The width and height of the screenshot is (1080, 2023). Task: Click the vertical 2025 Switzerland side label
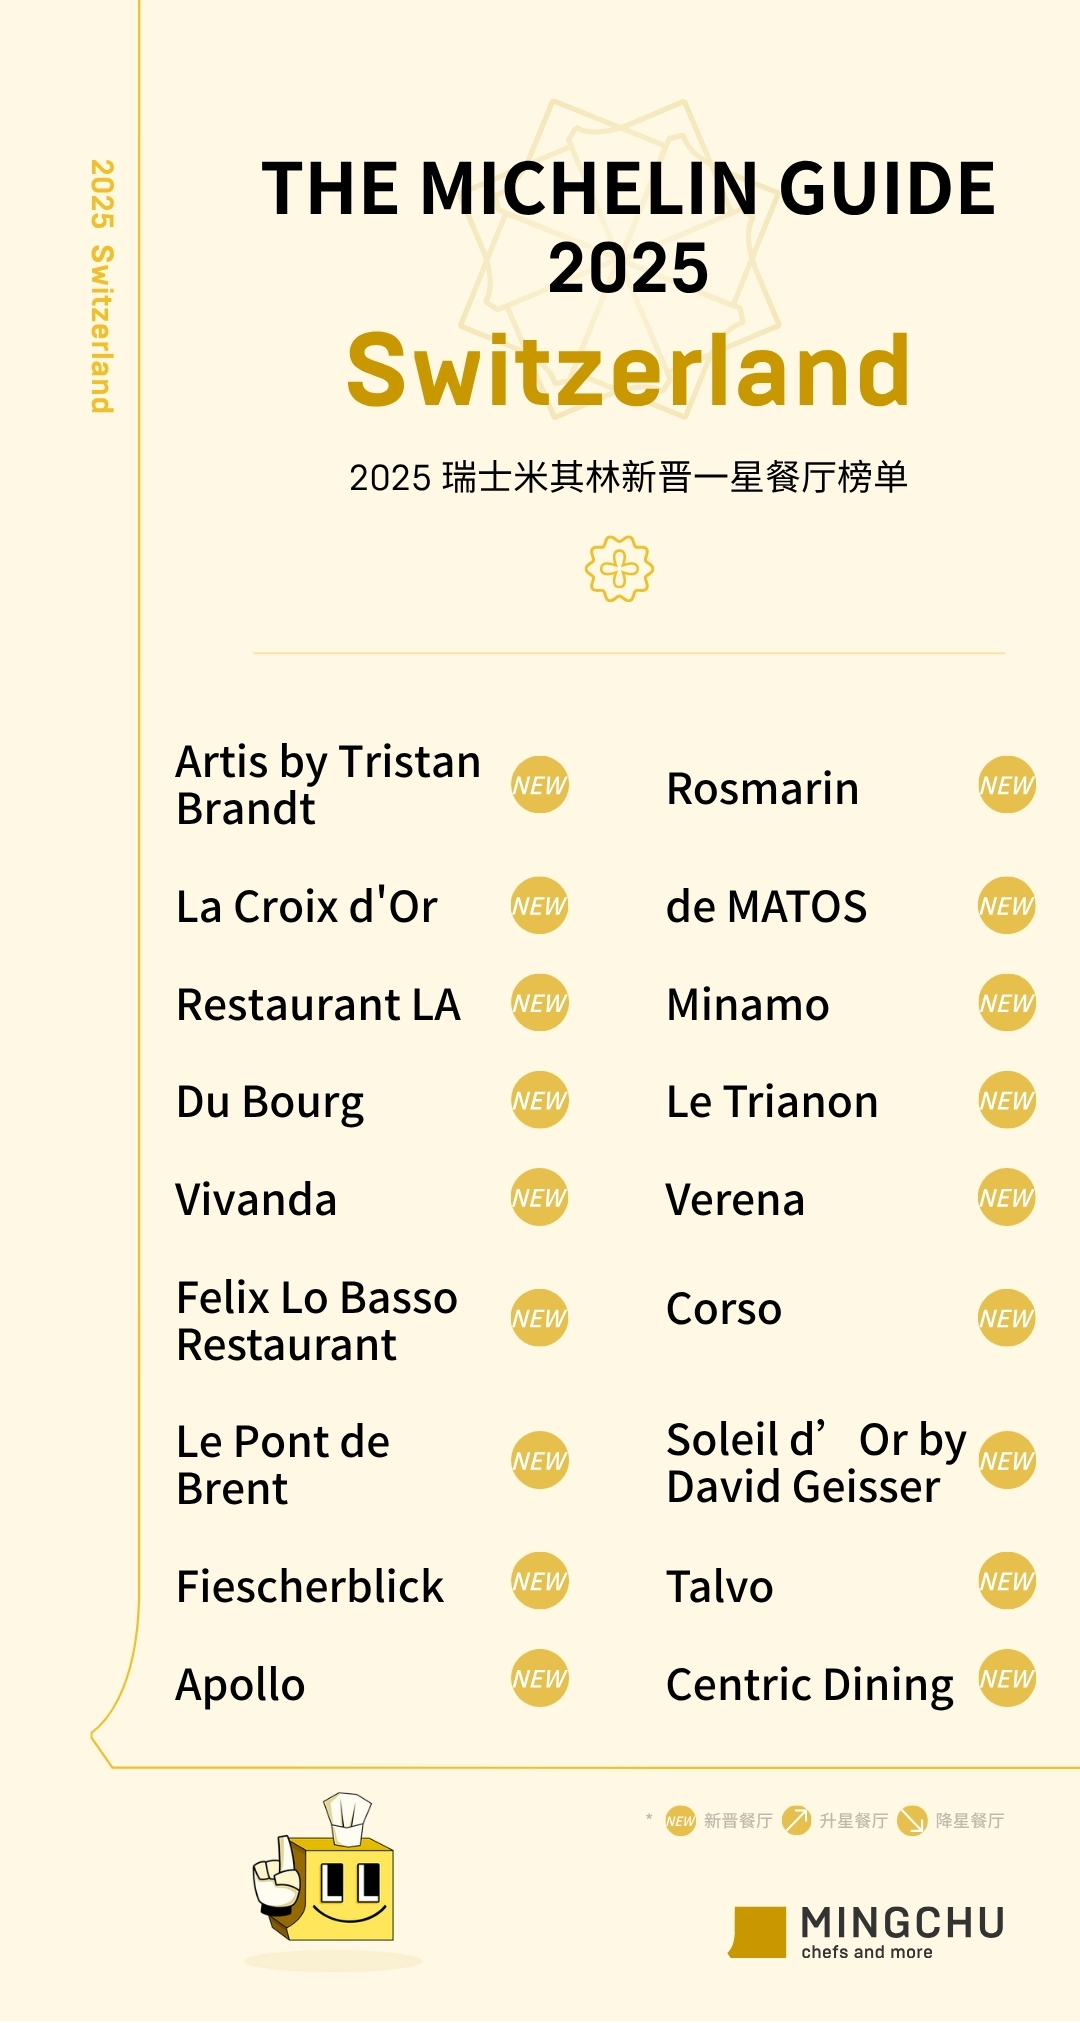(x=102, y=286)
